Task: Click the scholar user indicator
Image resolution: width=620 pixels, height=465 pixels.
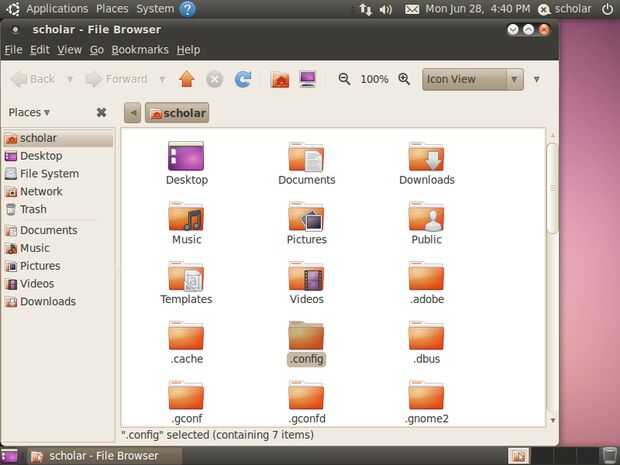Action: [x=565, y=9]
